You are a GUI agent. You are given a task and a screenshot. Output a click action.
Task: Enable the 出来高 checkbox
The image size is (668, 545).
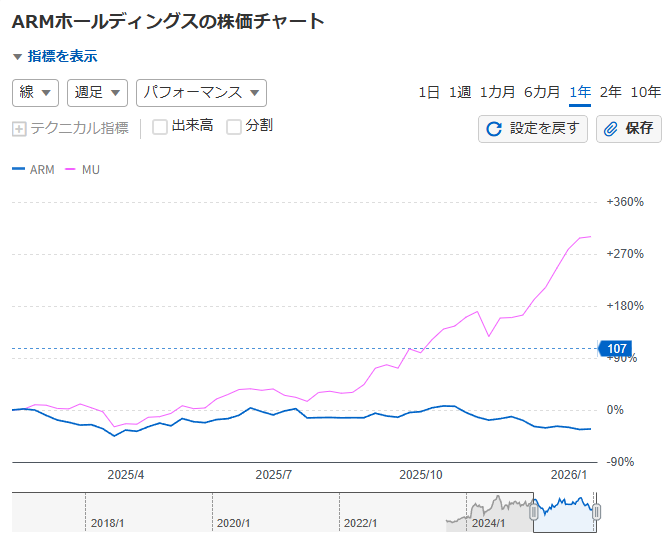coord(160,127)
